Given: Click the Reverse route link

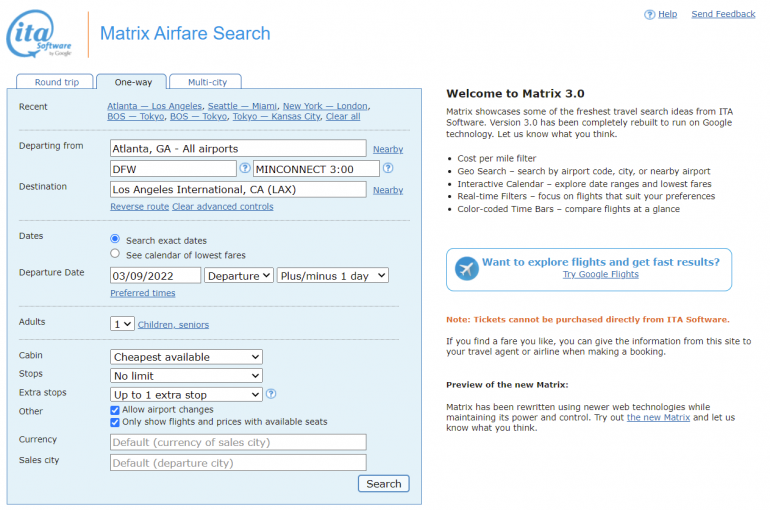Looking at the screenshot, I should click(139, 207).
